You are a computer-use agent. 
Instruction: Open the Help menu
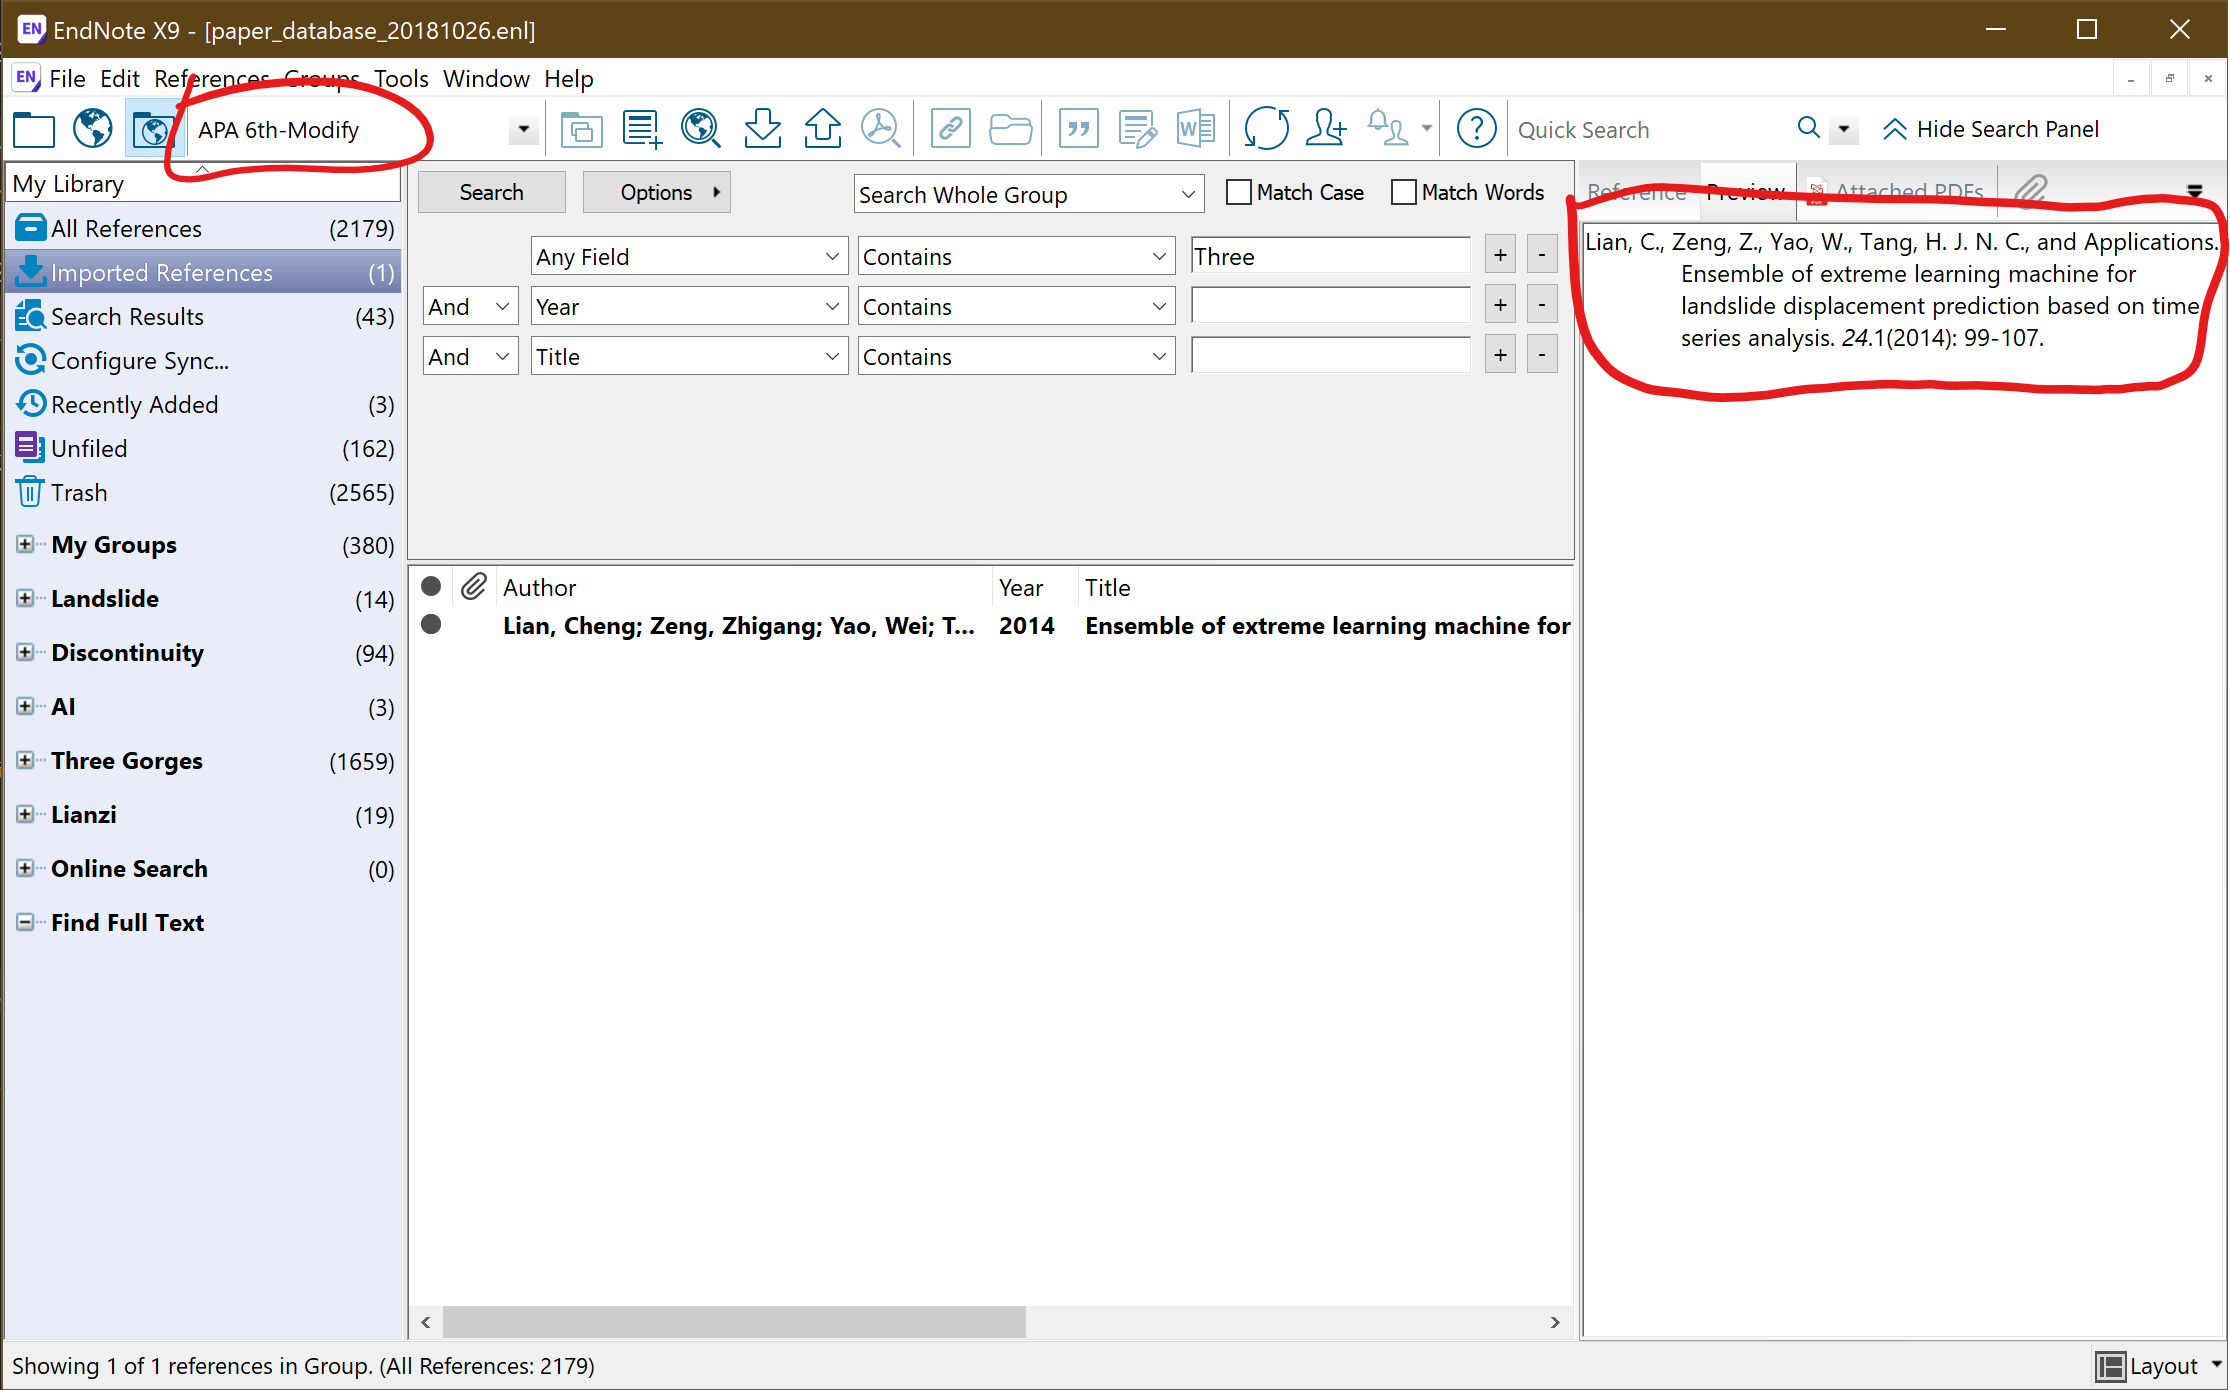pyautogui.click(x=568, y=79)
